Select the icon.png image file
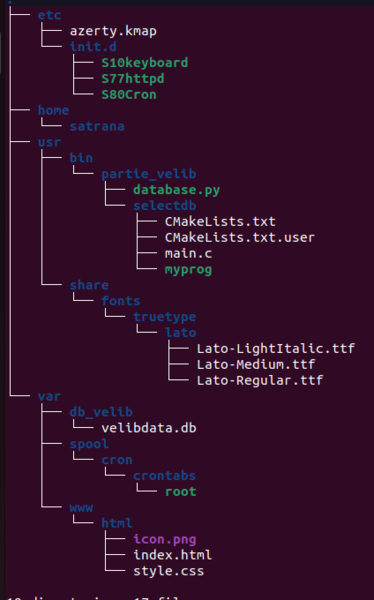This screenshot has height=600, width=374. (x=165, y=540)
